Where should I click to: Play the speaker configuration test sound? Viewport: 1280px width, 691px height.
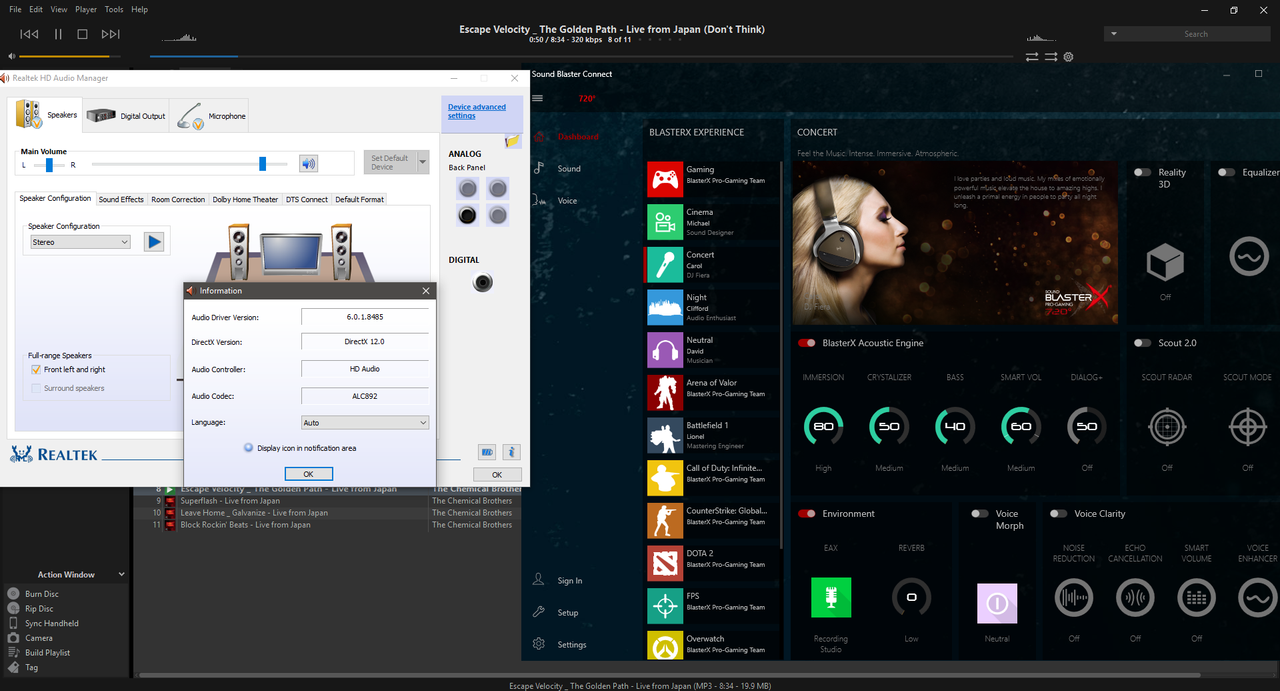pyautogui.click(x=154, y=241)
